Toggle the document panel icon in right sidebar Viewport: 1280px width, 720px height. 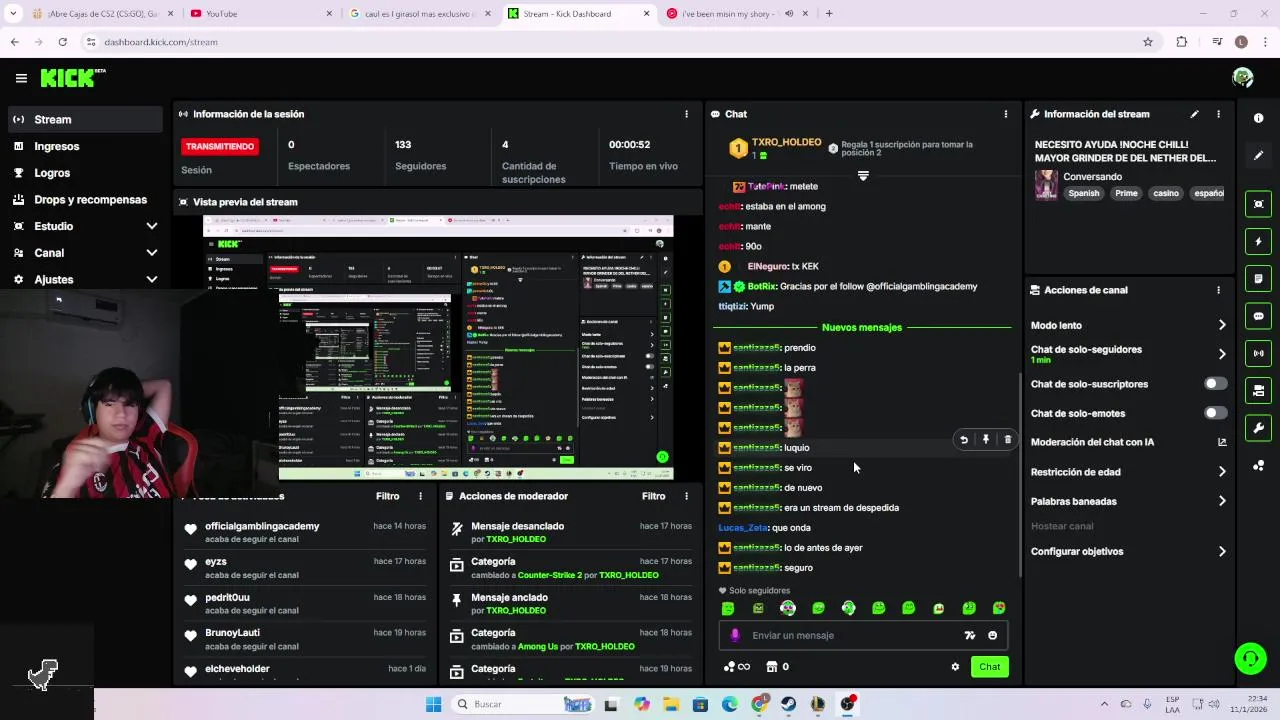point(1259,278)
